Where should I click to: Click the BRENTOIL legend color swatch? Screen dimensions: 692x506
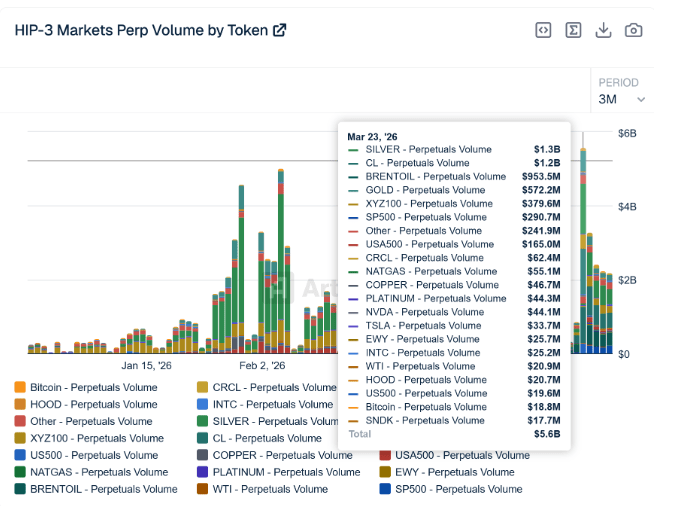[x=20, y=489]
